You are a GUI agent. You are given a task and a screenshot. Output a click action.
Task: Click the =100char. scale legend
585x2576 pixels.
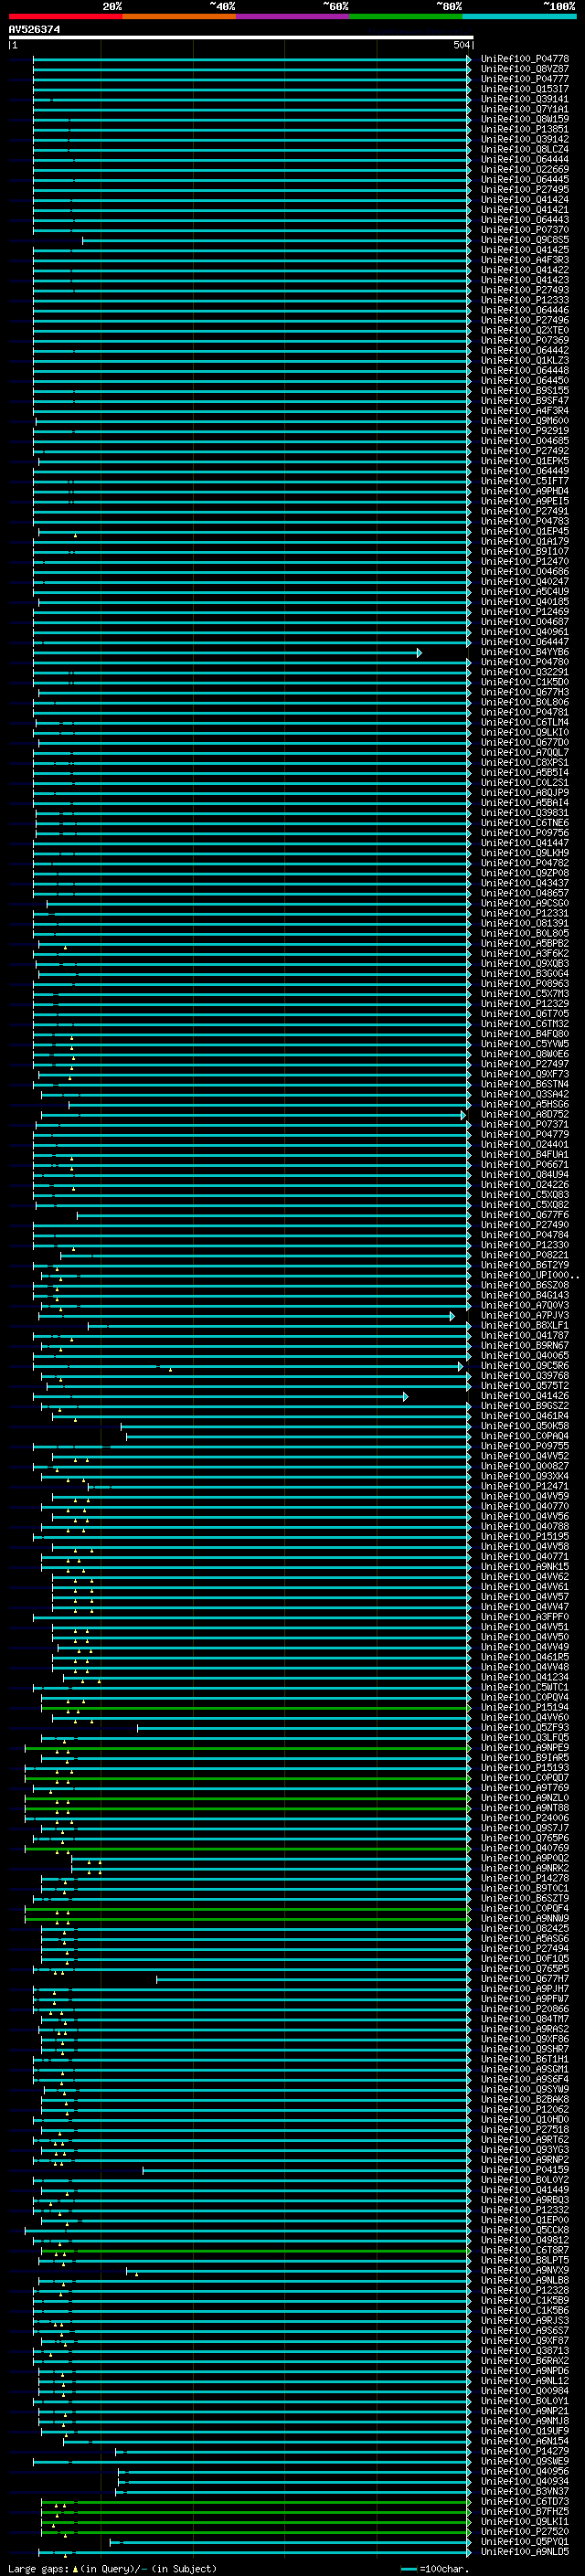point(434,2568)
